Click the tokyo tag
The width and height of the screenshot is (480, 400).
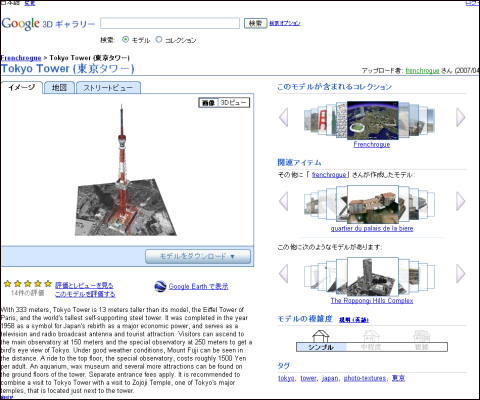pos(286,378)
